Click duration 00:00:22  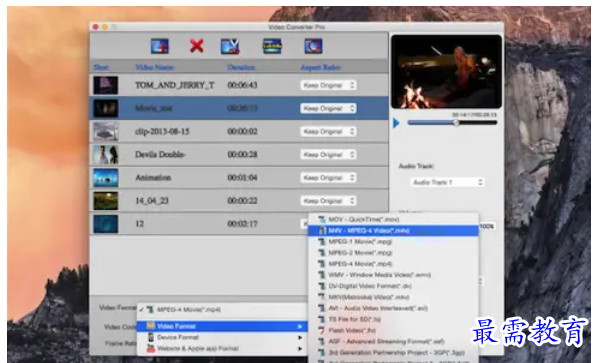point(242,201)
